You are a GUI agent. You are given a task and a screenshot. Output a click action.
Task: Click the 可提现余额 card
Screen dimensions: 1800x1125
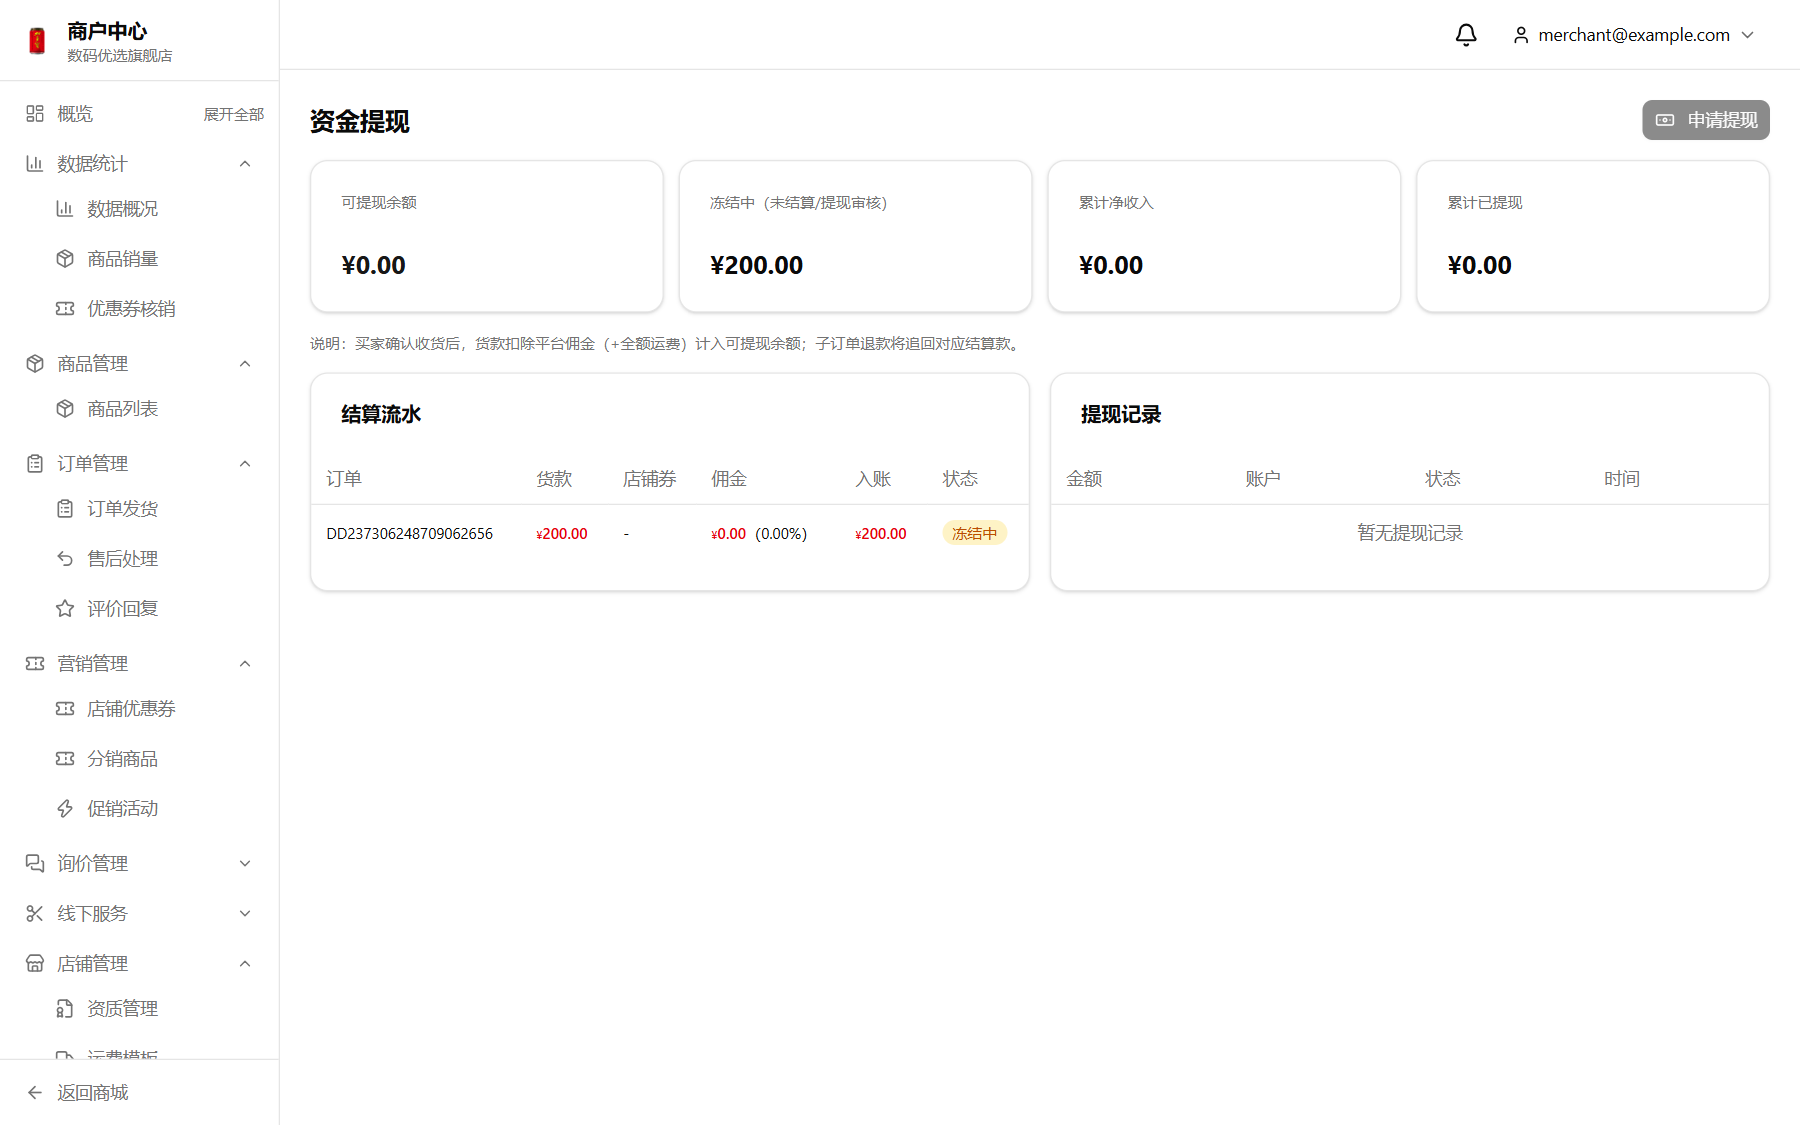click(x=487, y=236)
